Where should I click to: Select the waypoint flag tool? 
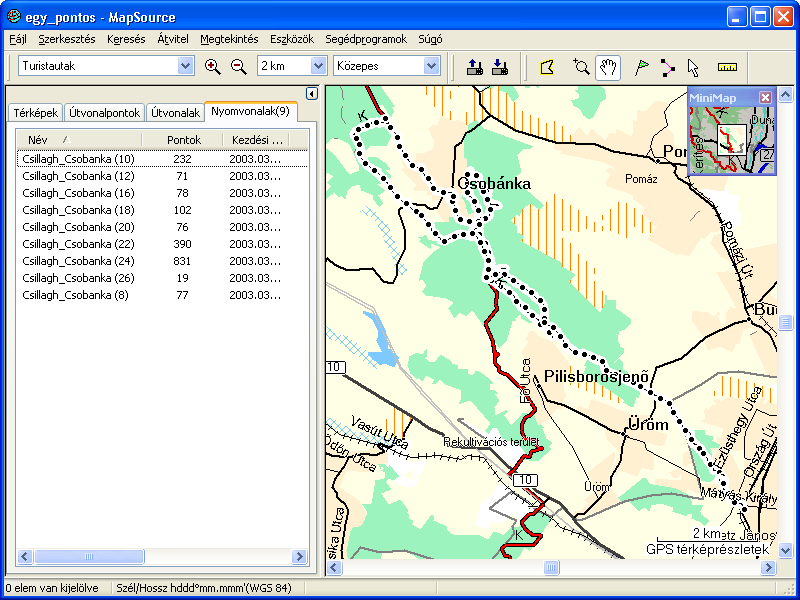pos(642,67)
